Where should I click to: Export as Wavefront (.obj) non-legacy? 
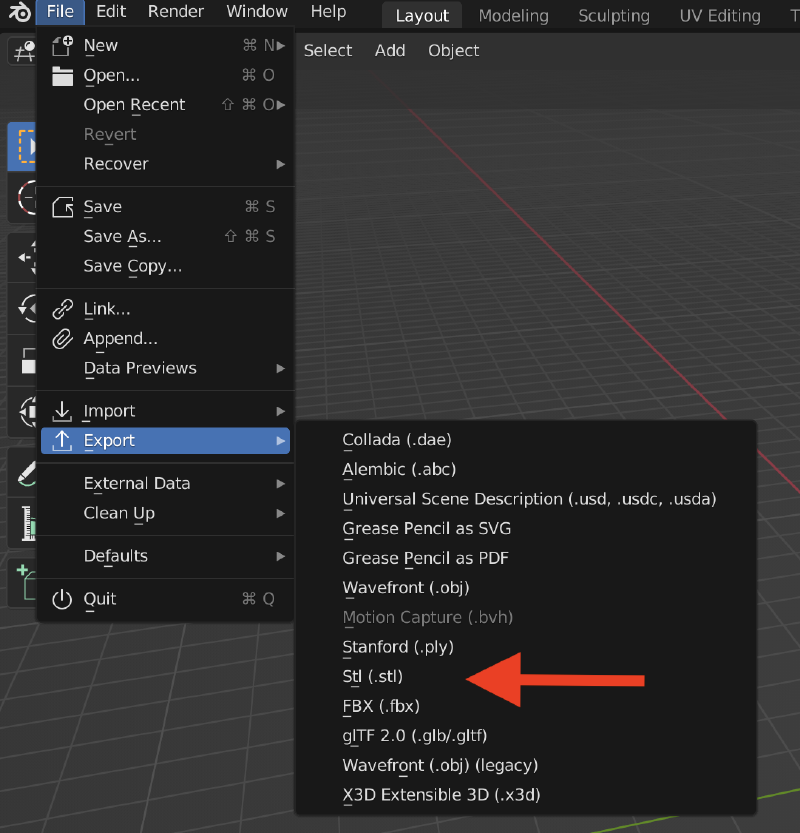click(x=525, y=588)
